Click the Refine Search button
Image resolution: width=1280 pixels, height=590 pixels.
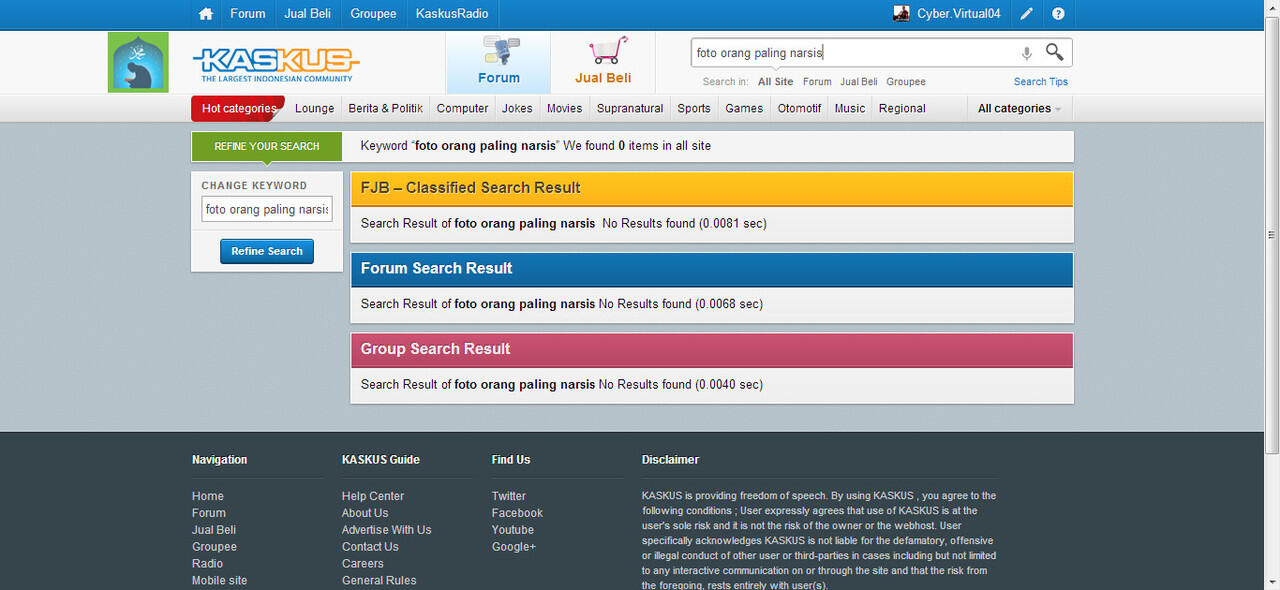(x=267, y=251)
